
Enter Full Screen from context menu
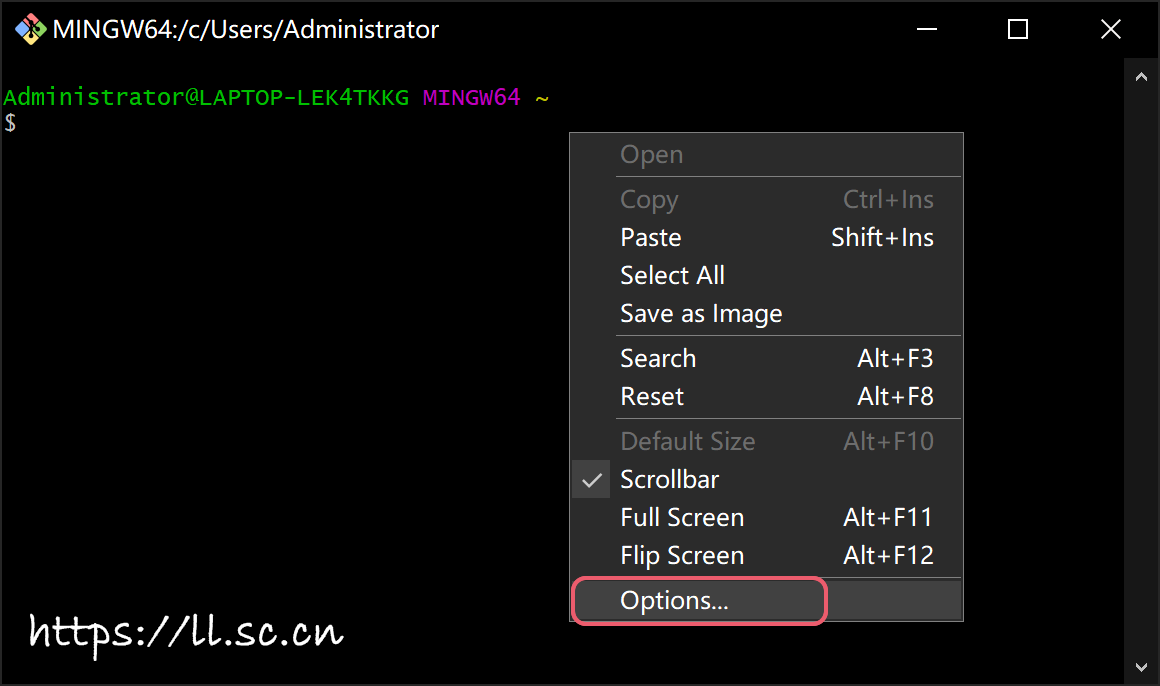click(682, 518)
